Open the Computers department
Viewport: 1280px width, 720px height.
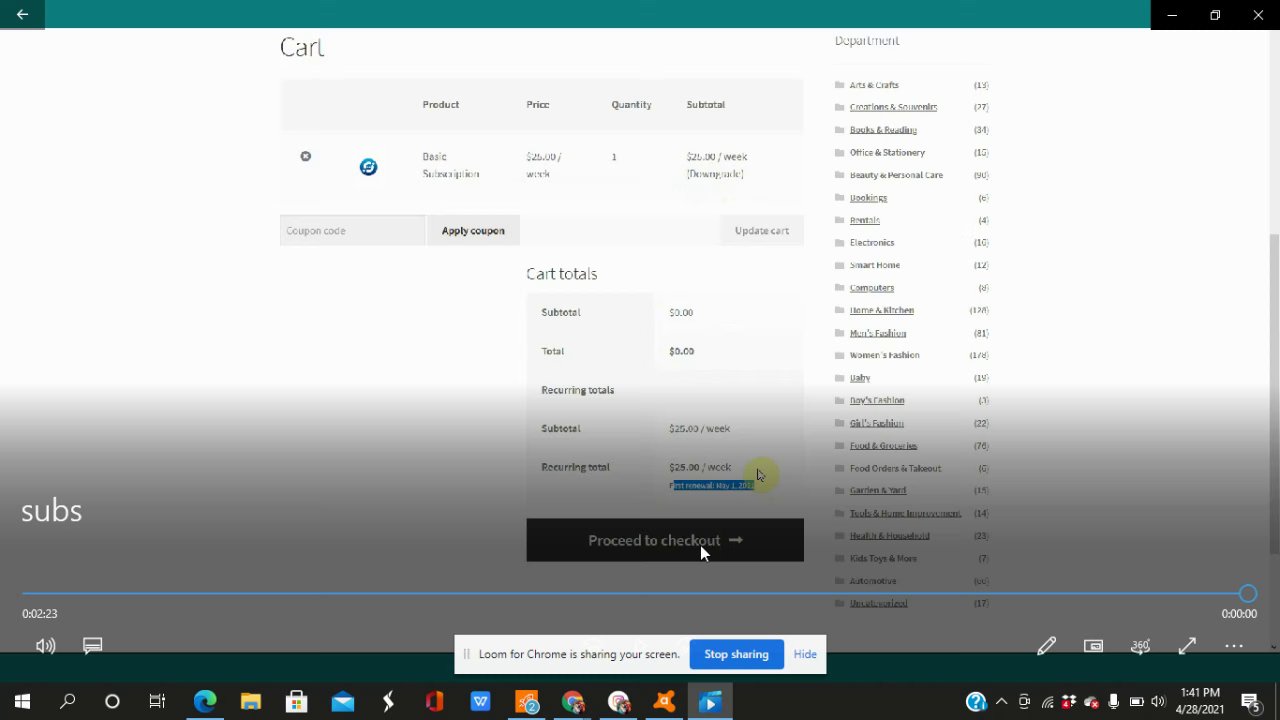[x=872, y=288]
